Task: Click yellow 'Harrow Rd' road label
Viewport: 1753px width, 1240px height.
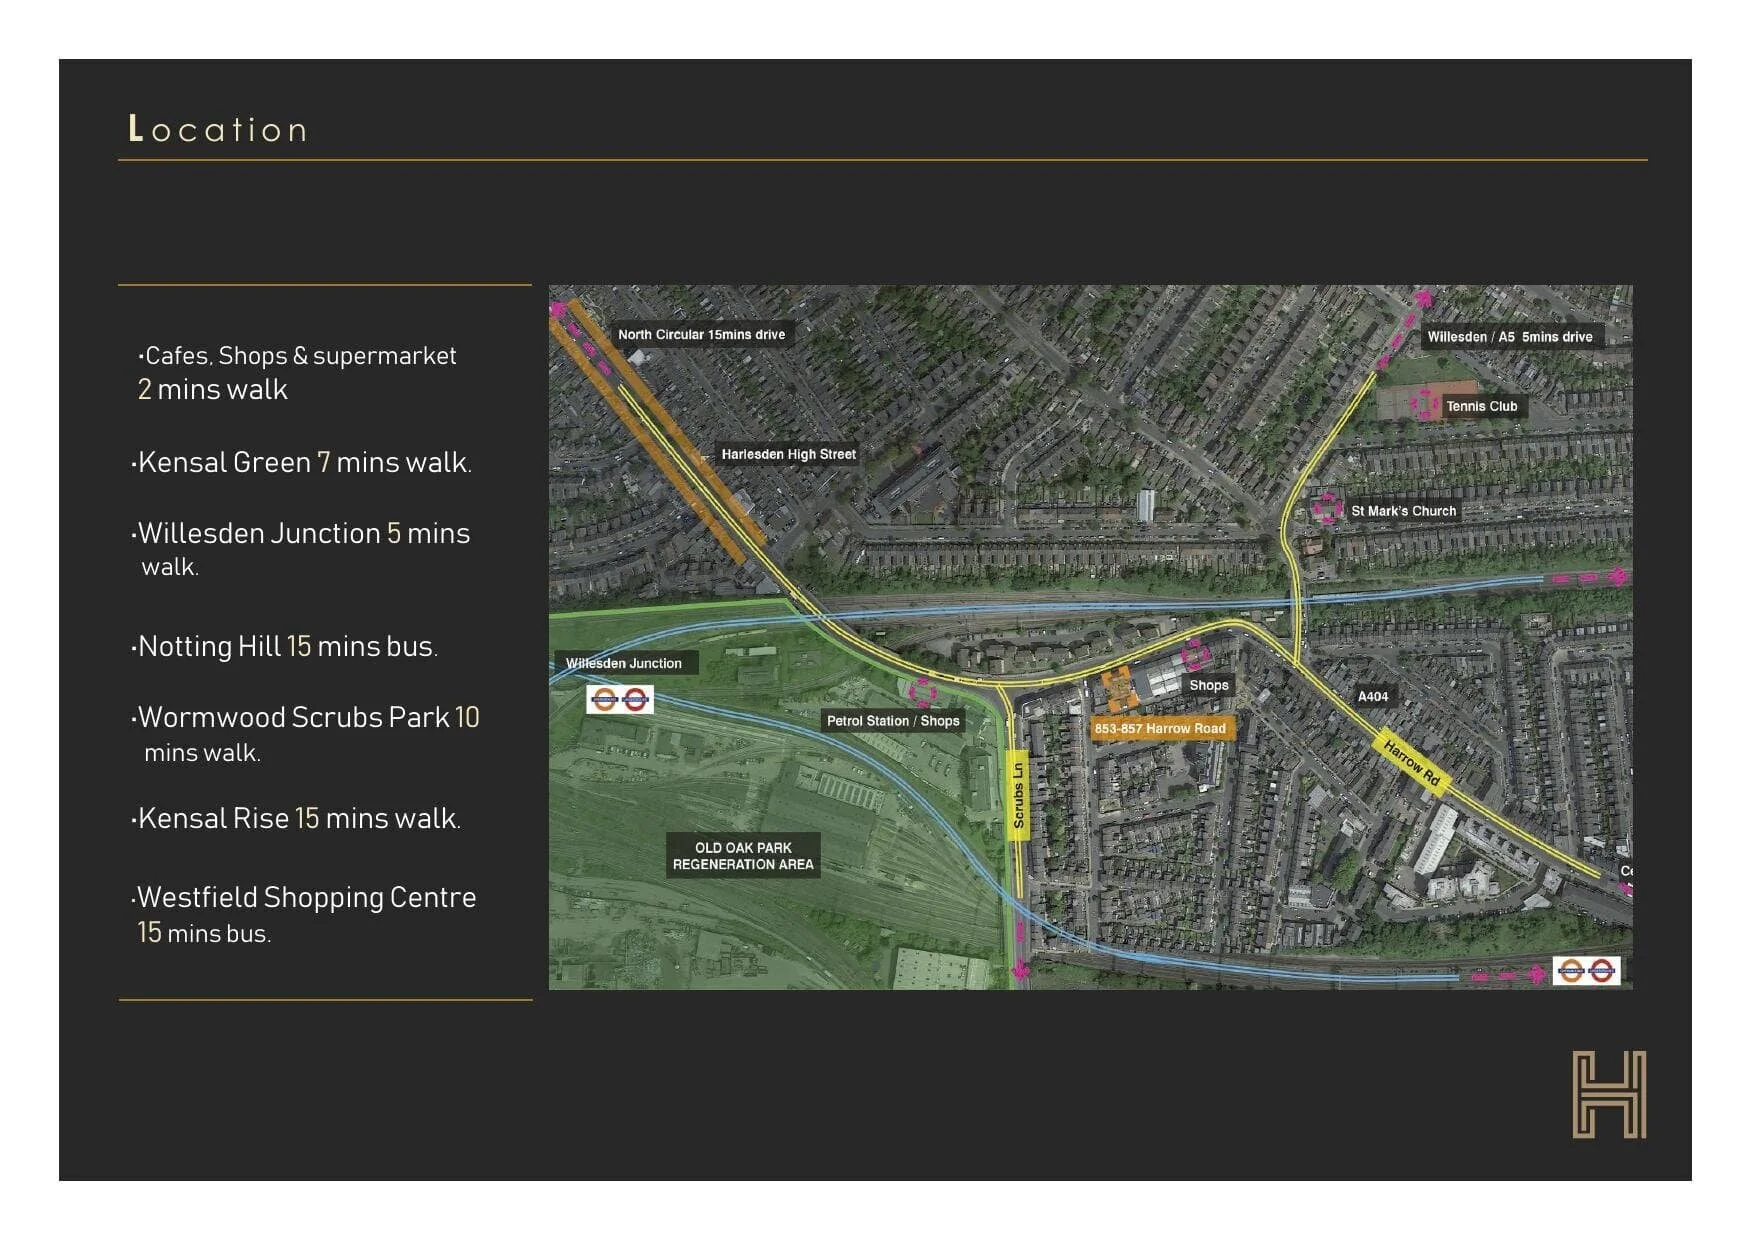Action: click(x=1412, y=765)
